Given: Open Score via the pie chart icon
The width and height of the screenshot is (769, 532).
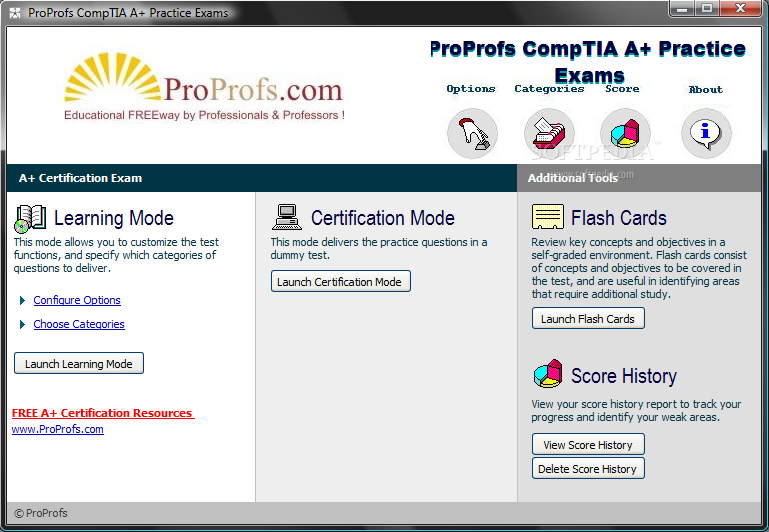Looking at the screenshot, I should pyautogui.click(x=625, y=133).
